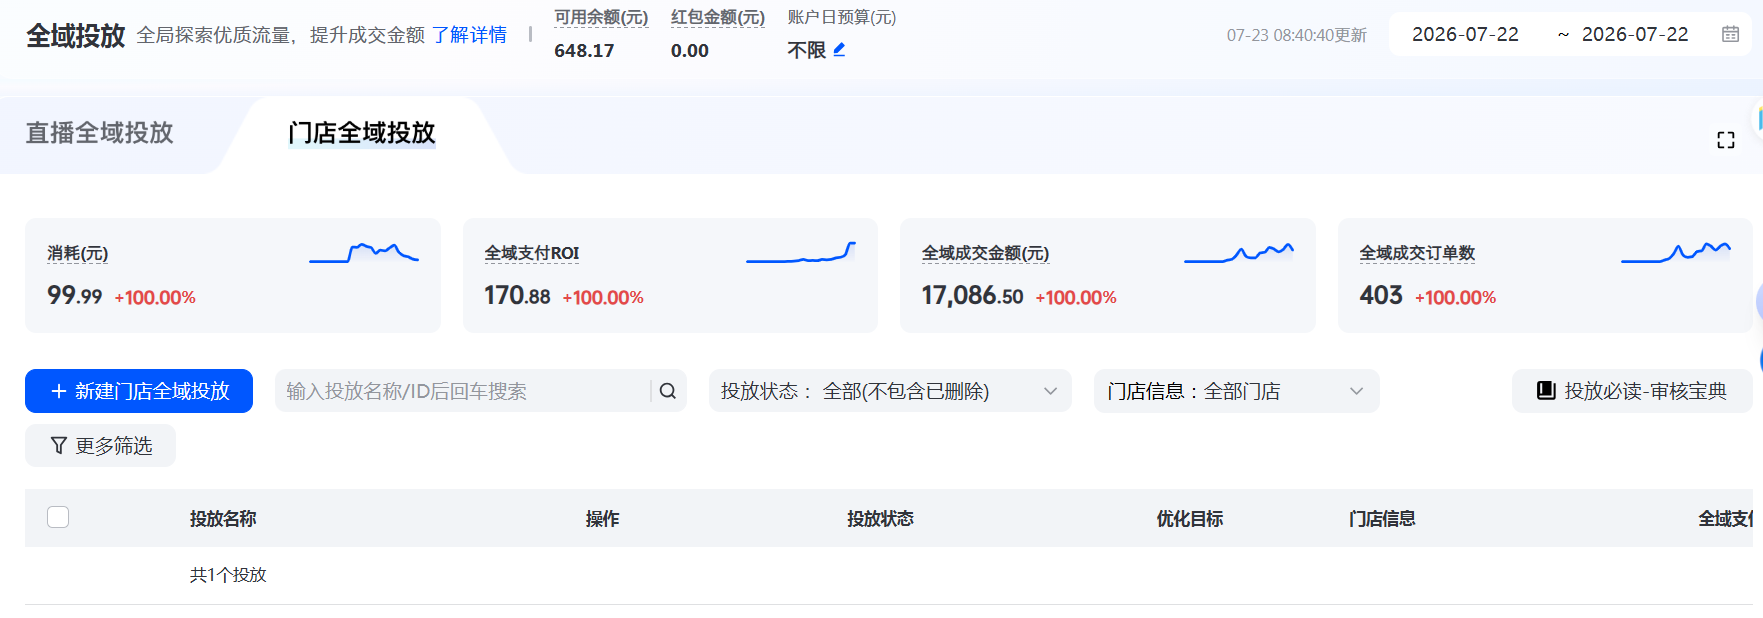1763x618 pixels.
Task: Open the 门店信息 dropdown
Action: click(1236, 391)
